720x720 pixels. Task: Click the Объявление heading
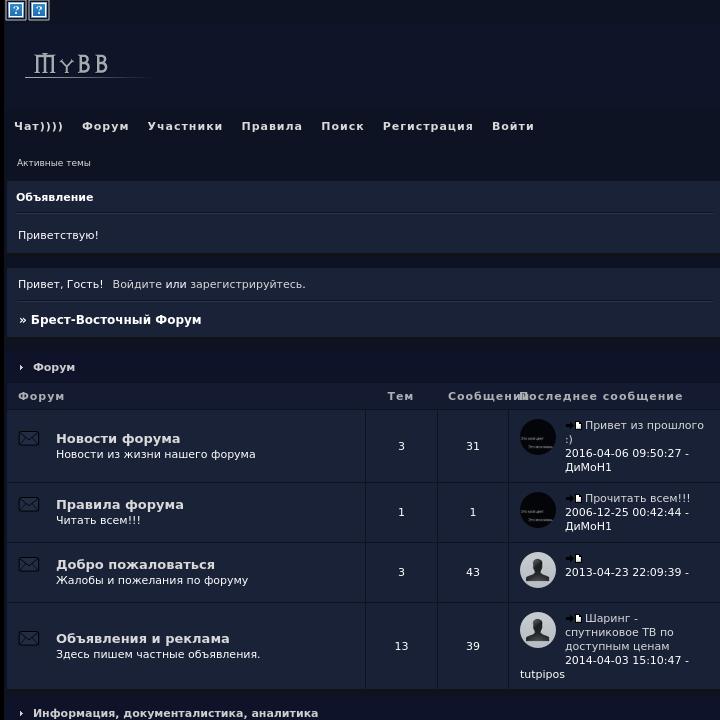55,197
